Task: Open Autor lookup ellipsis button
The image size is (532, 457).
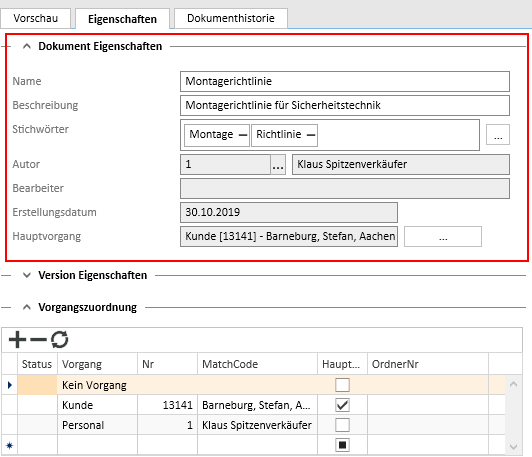Action: tap(278, 165)
